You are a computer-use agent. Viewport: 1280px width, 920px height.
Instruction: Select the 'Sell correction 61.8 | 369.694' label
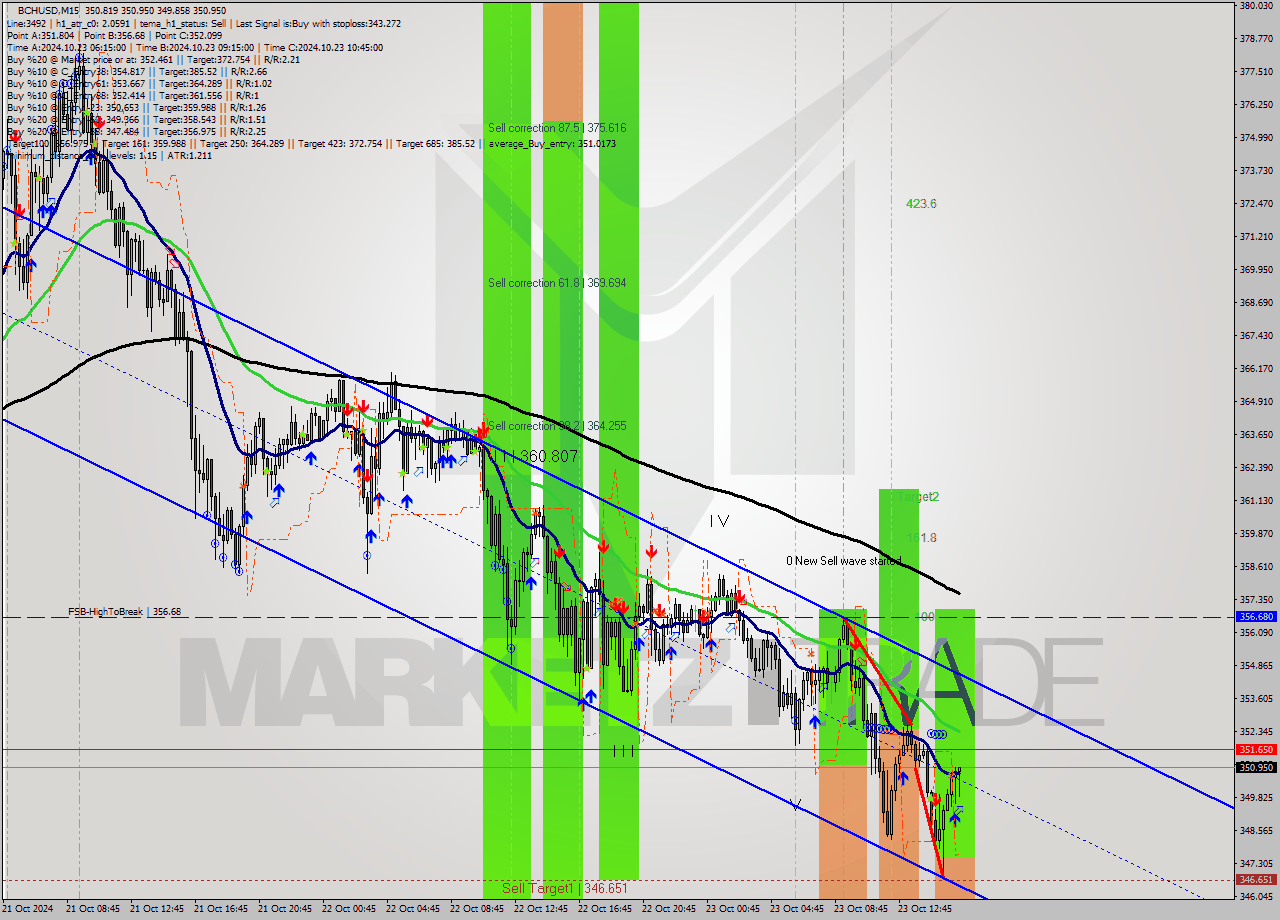[557, 283]
